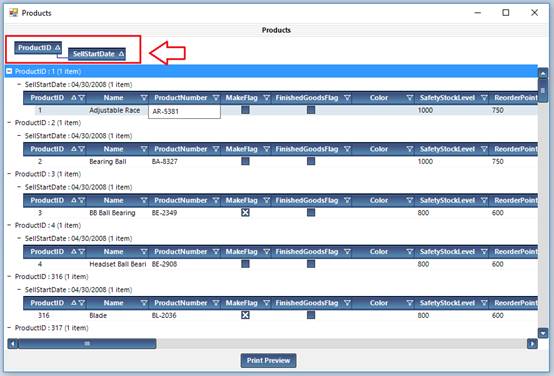Open Color filter in ProductID 4 group header
Image resolution: width=554 pixels, height=376 pixels.
click(x=409, y=252)
